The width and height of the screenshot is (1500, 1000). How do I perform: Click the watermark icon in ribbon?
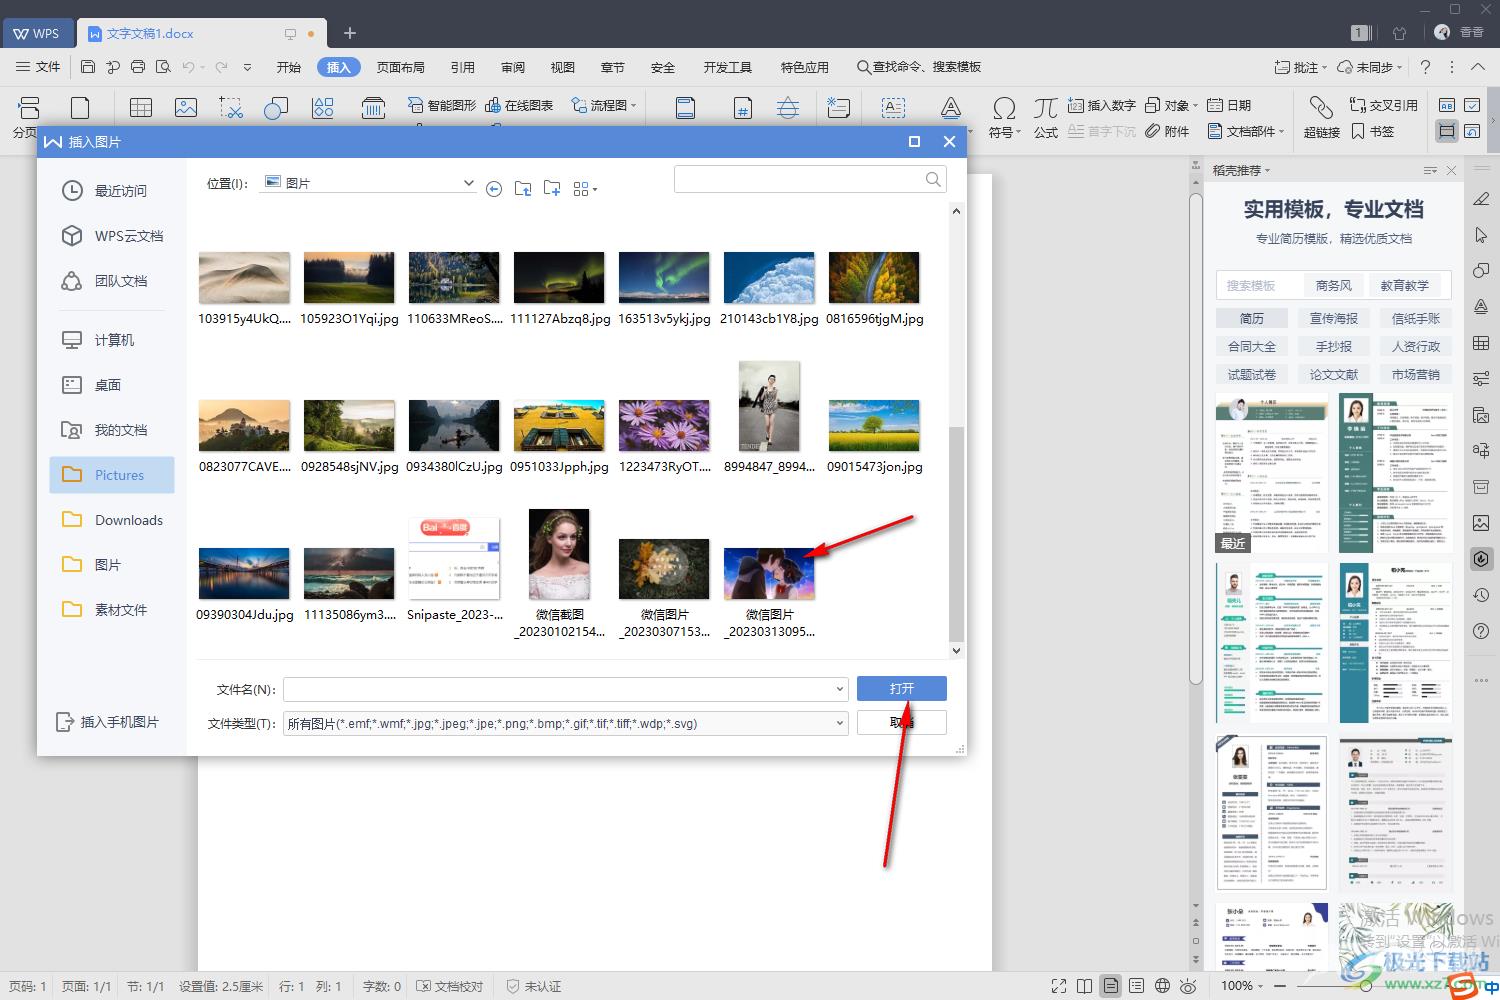(788, 108)
